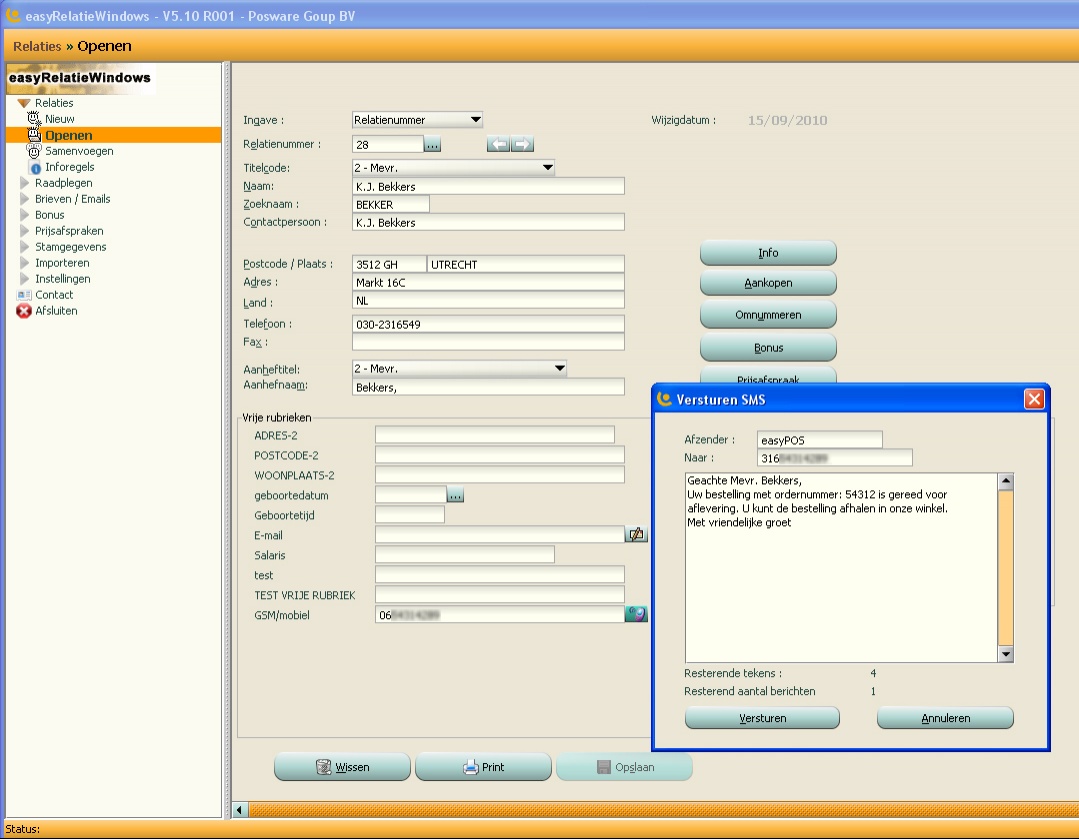Open the geboortedatum date picker button

455,495
